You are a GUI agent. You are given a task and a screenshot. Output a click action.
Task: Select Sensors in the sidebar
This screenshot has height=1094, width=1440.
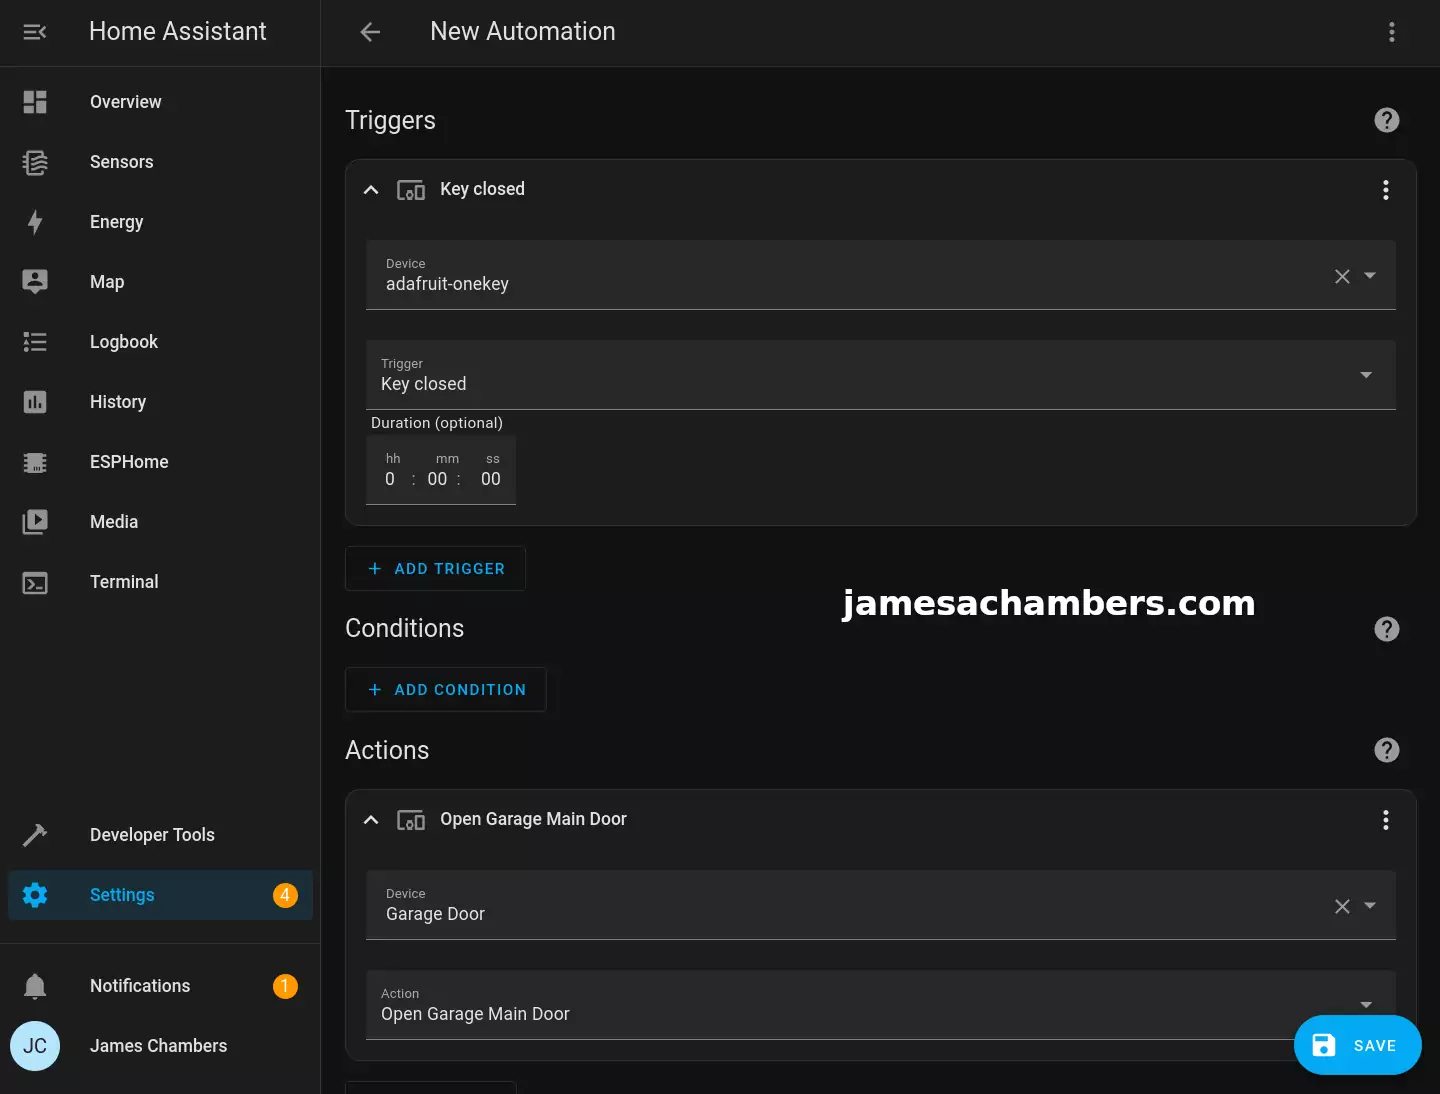coord(160,162)
